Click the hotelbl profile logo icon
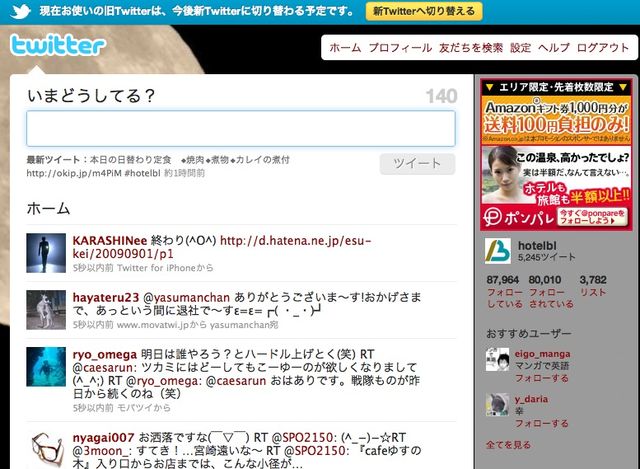The height and width of the screenshot is (469, 640). 498,251
